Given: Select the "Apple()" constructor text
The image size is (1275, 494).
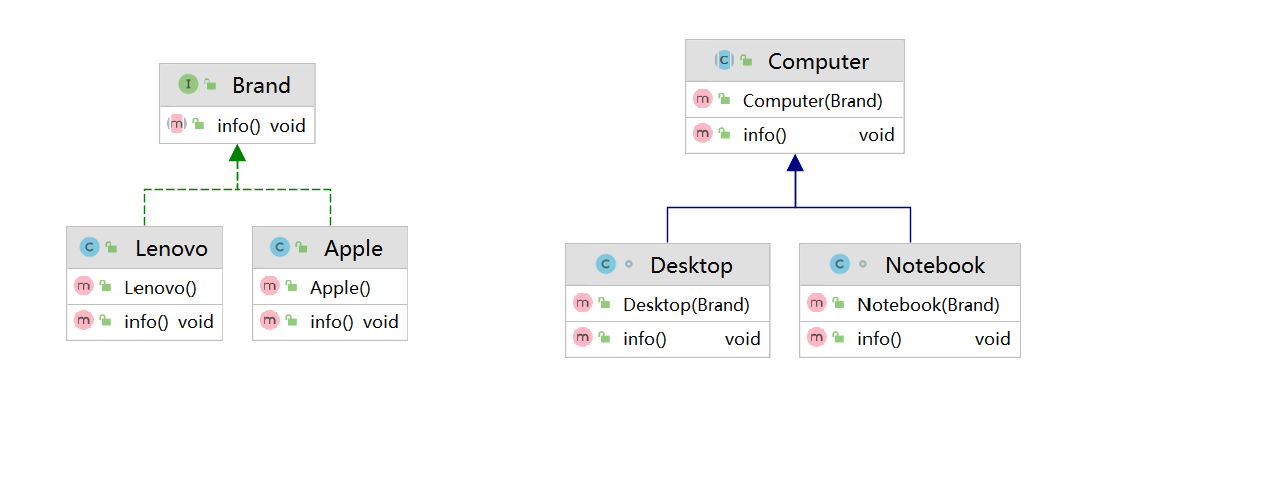Looking at the screenshot, I should [340, 288].
